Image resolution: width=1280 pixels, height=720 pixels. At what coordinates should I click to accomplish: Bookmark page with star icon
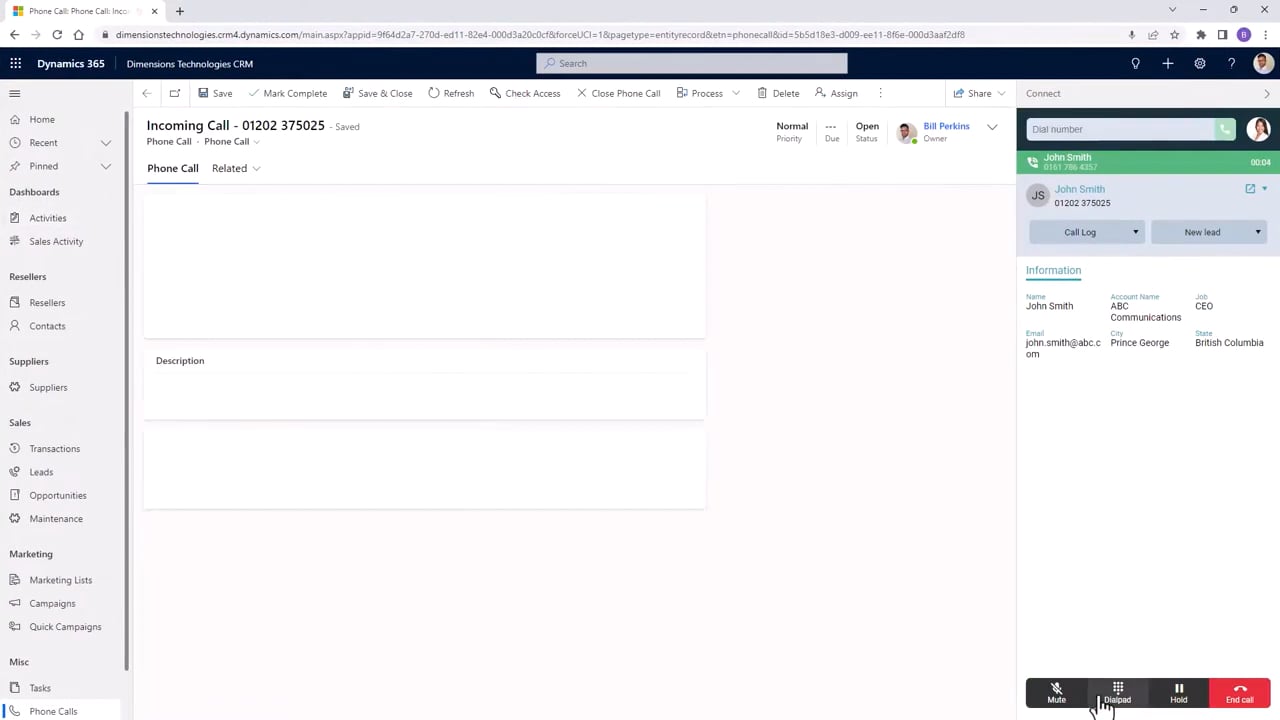pos(1174,34)
